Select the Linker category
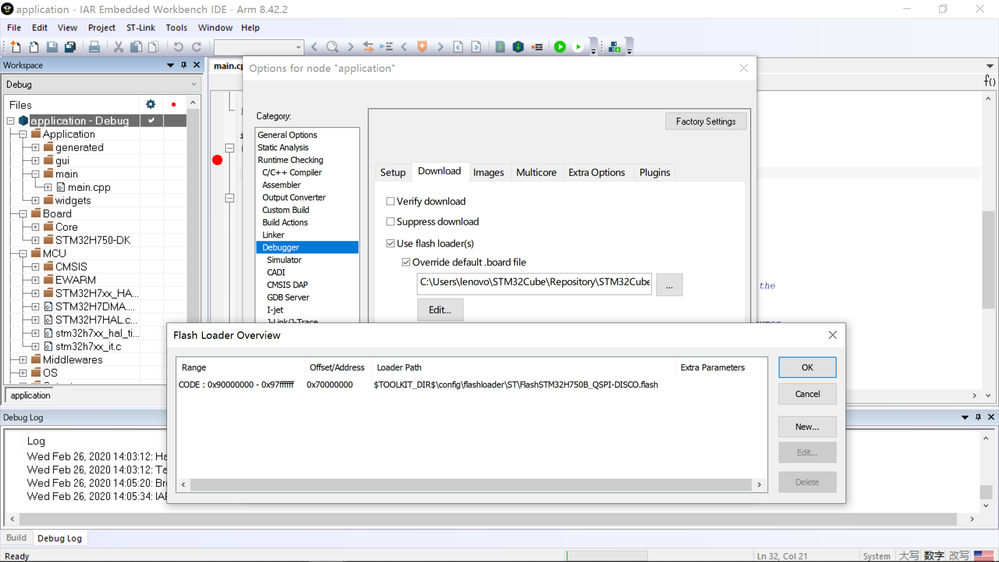Image resolution: width=999 pixels, height=562 pixels. coord(273,234)
